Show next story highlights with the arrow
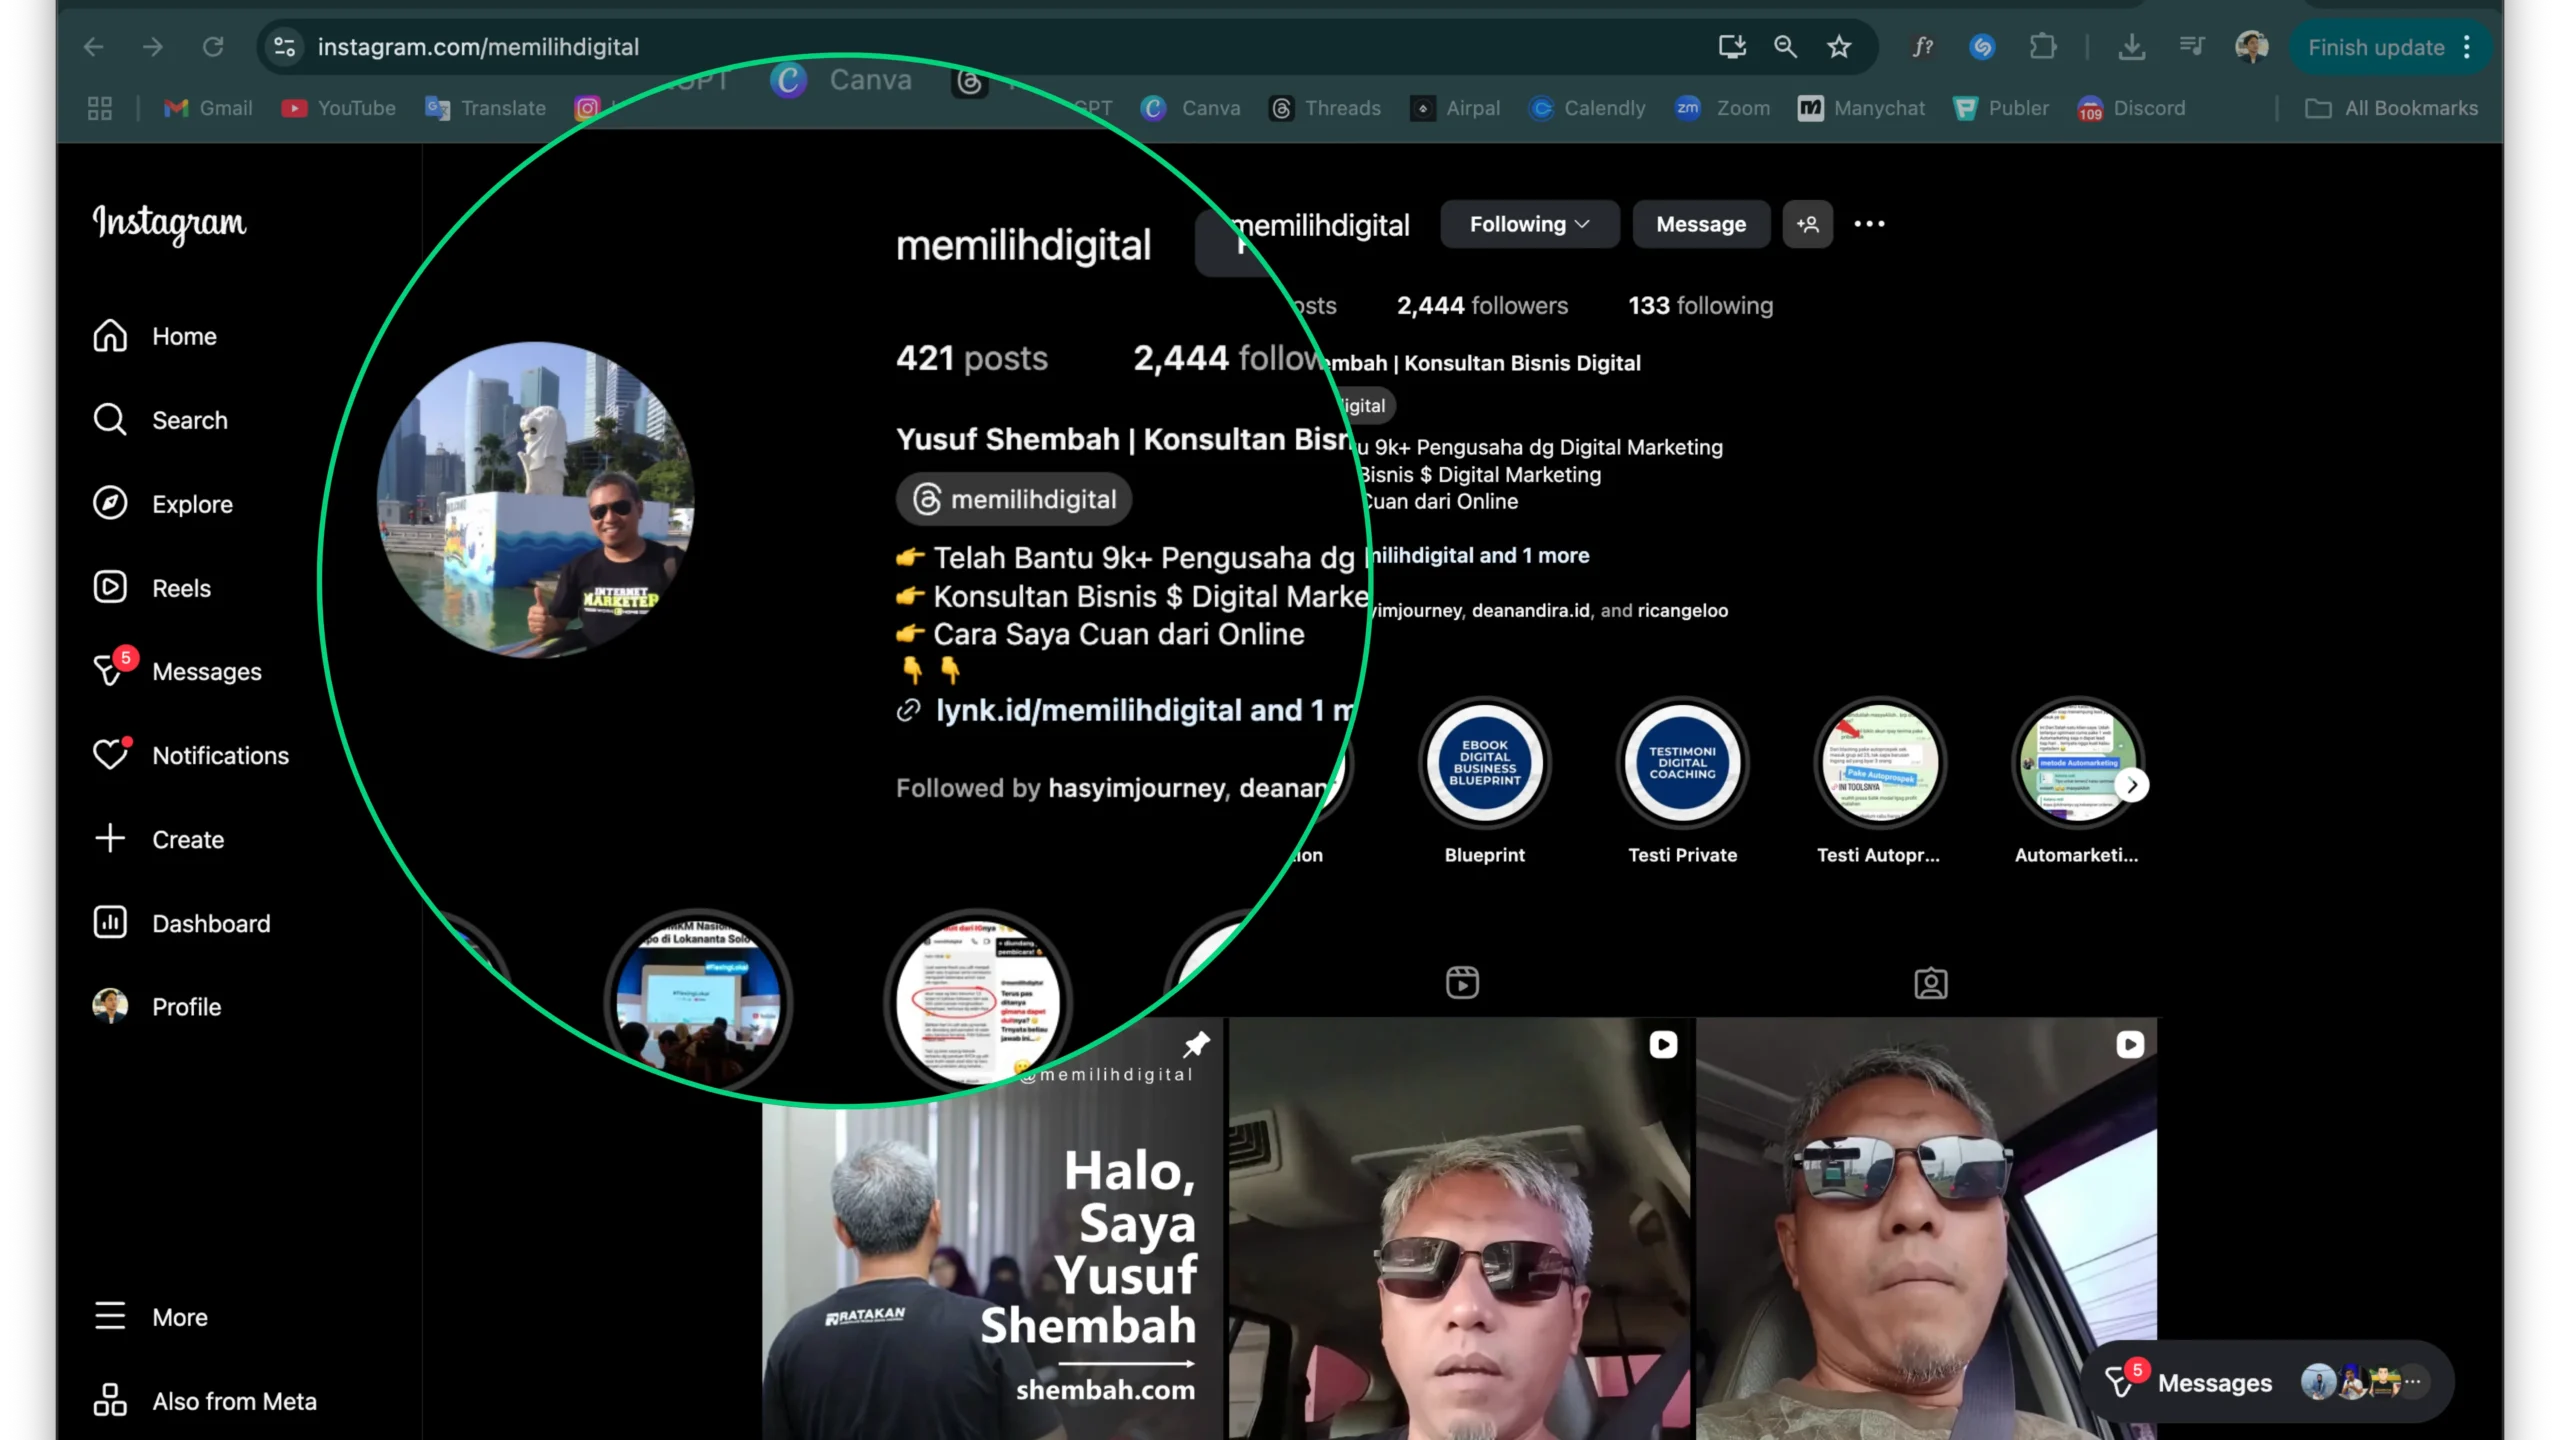Viewport: 2560px width, 1440px height. [x=2132, y=785]
